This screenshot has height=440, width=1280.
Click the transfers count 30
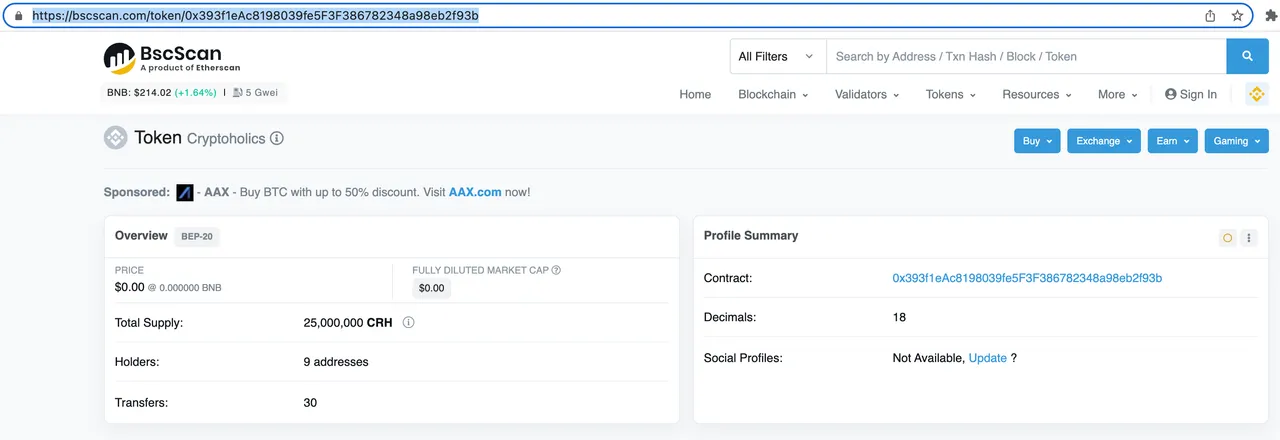[x=310, y=402]
